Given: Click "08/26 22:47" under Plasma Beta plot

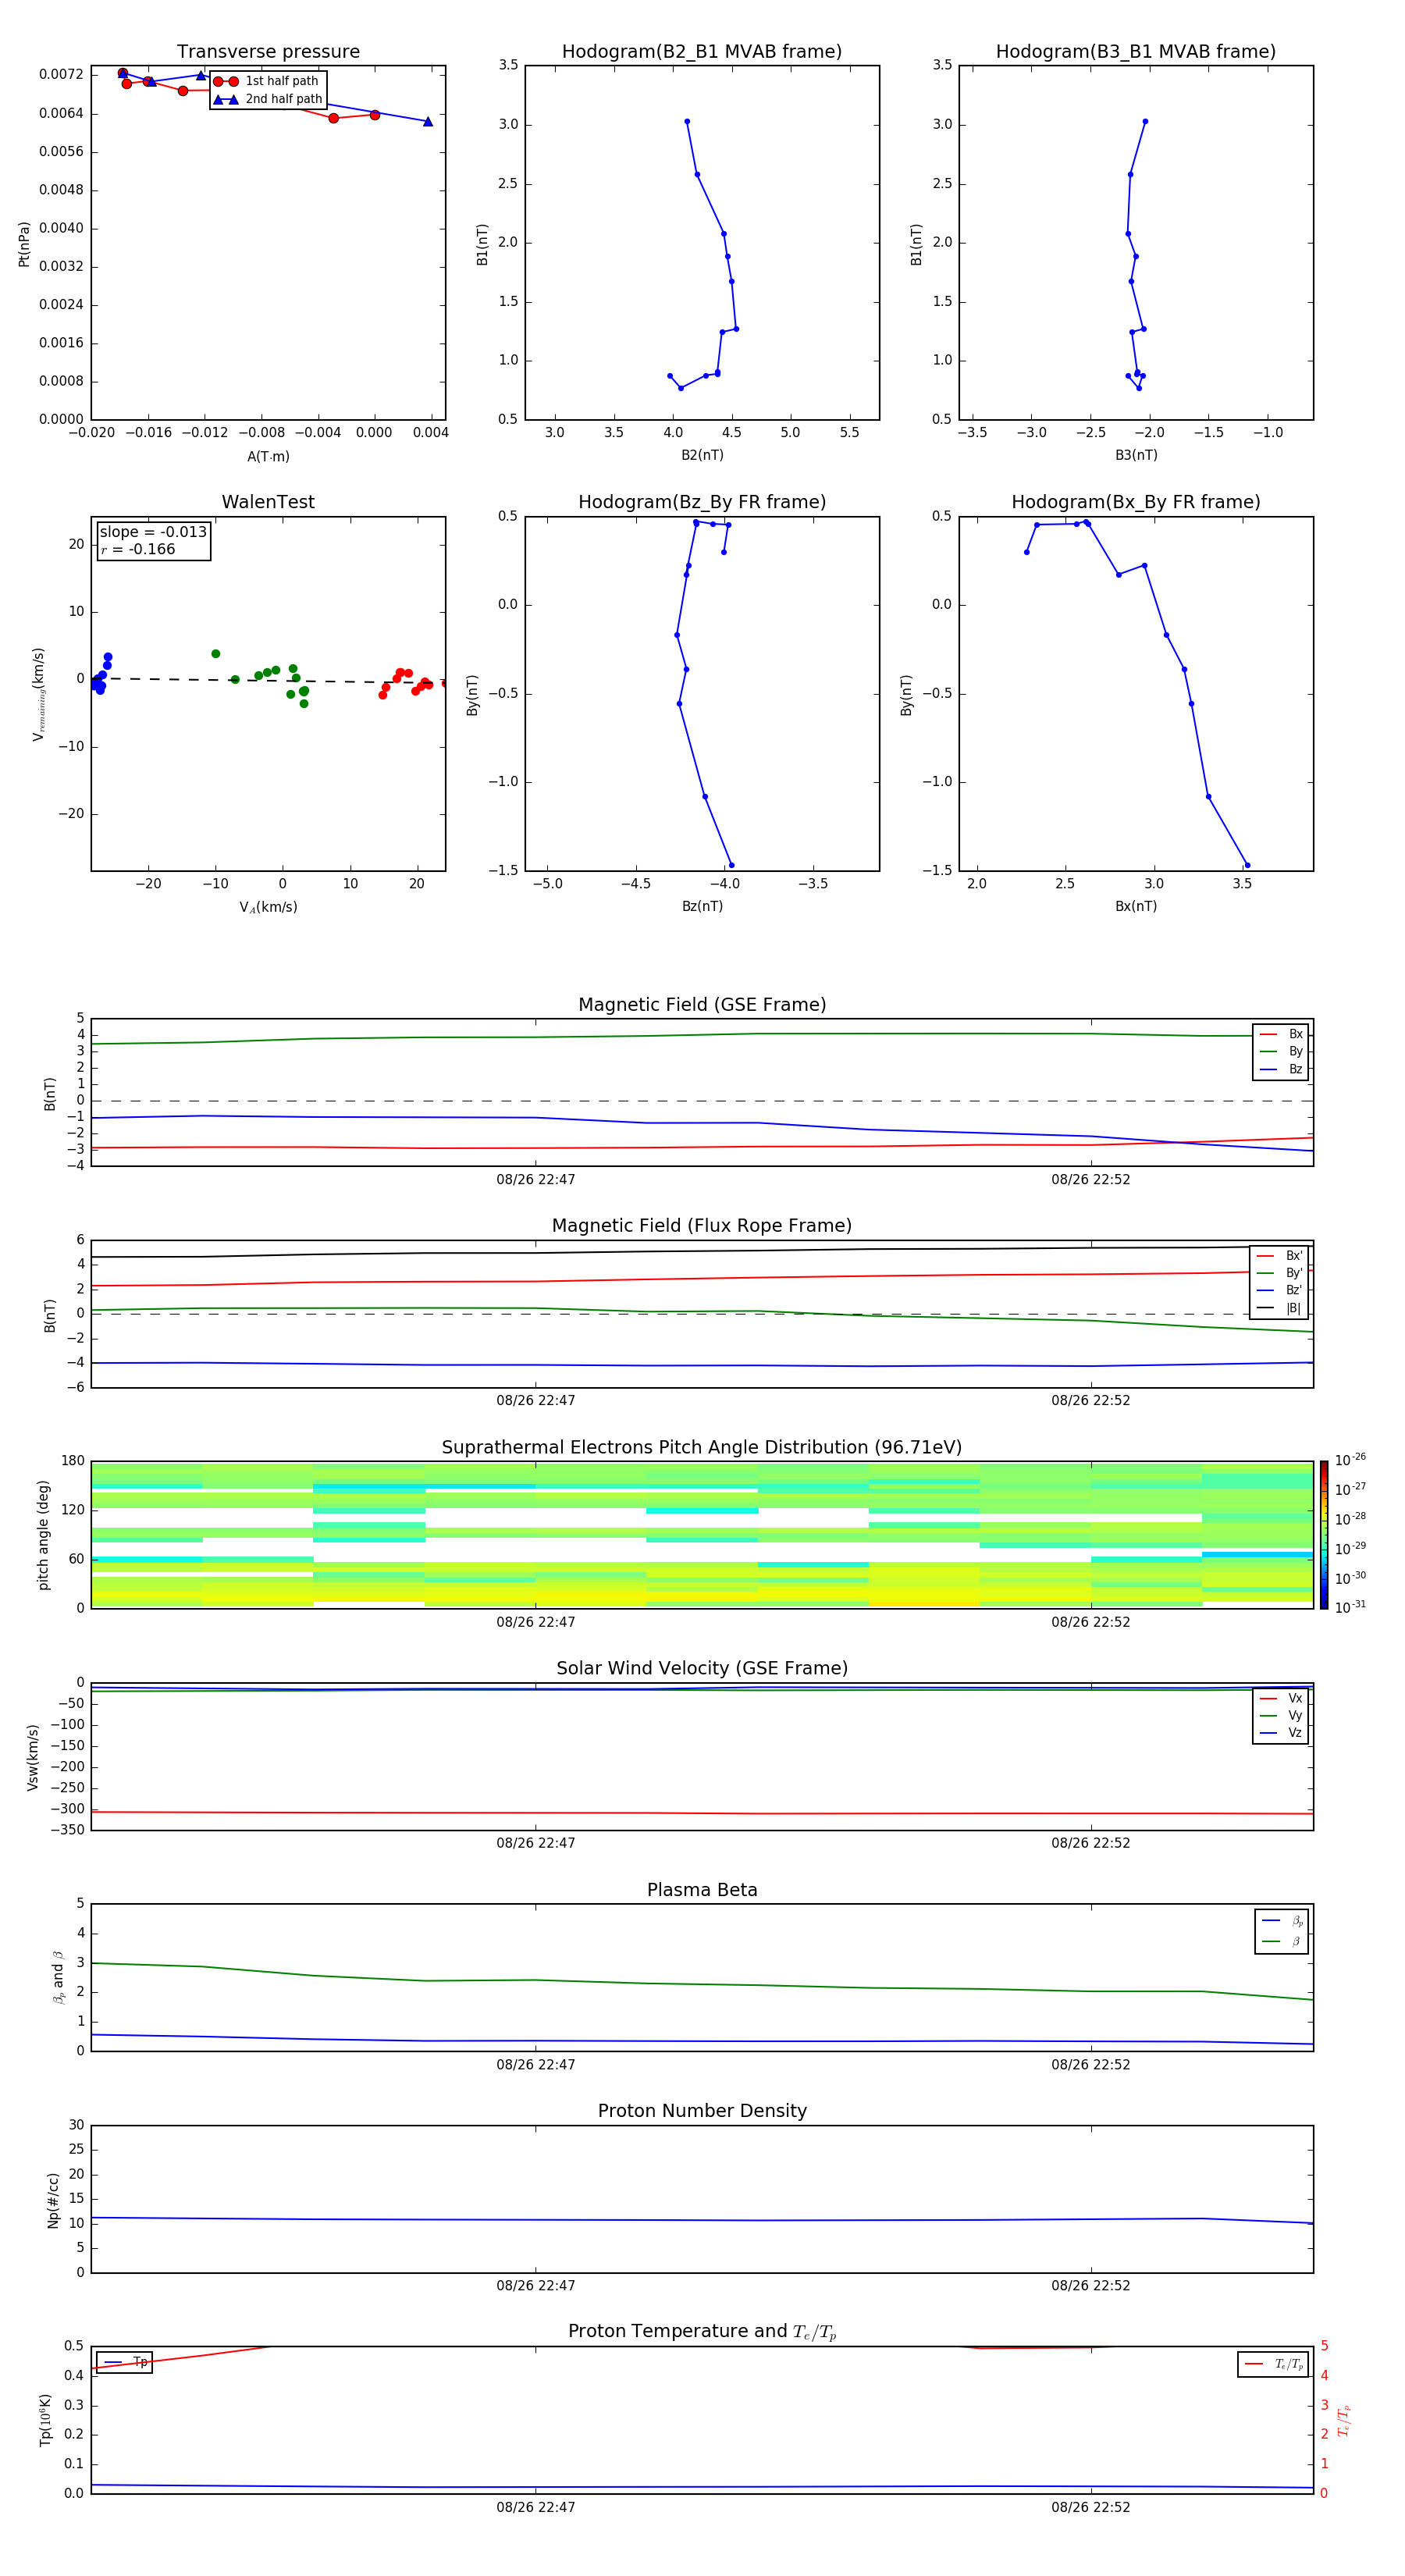Looking at the screenshot, I should click(535, 2064).
